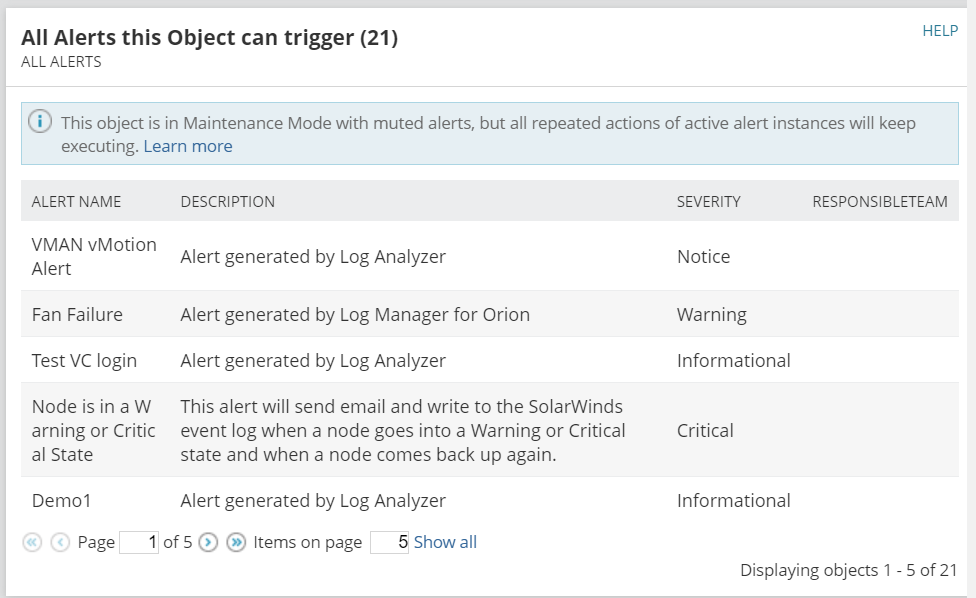Open the HELP link
Screen dimensions: 976x598
click(x=940, y=31)
